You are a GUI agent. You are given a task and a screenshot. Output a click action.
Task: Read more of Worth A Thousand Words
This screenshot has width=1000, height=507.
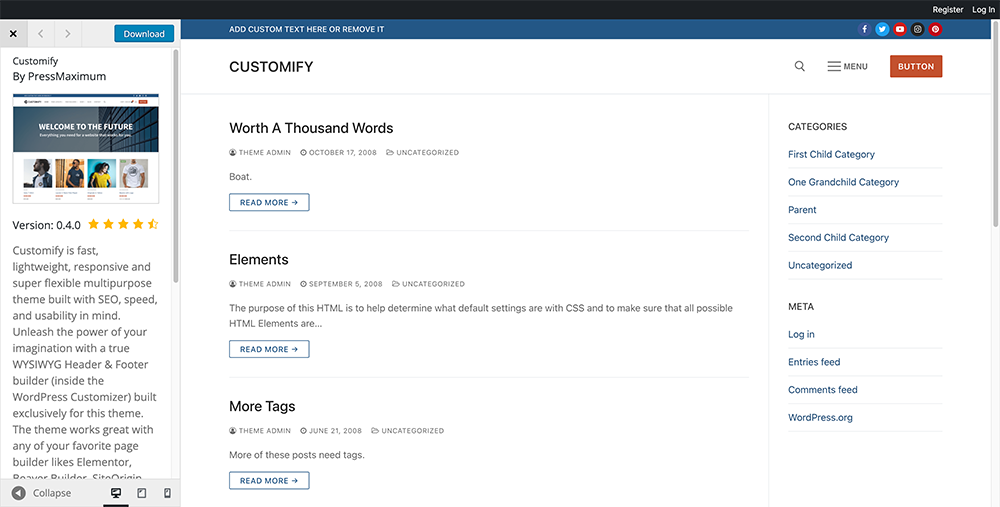point(269,202)
